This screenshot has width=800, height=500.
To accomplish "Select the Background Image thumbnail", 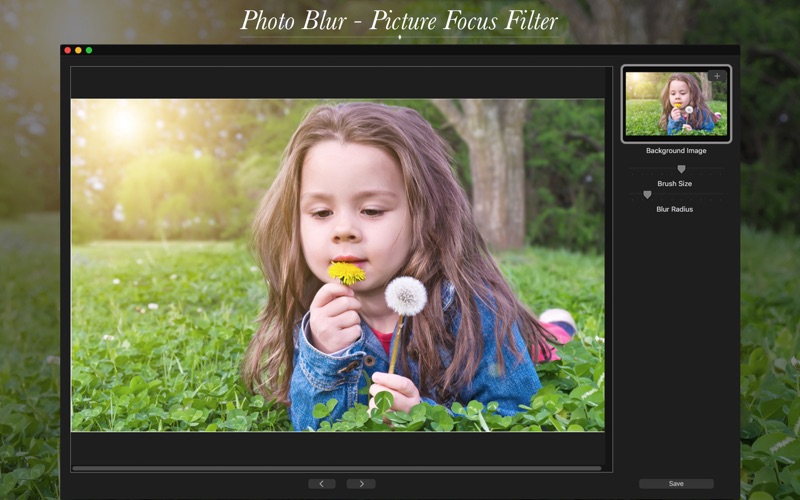I will pyautogui.click(x=676, y=104).
